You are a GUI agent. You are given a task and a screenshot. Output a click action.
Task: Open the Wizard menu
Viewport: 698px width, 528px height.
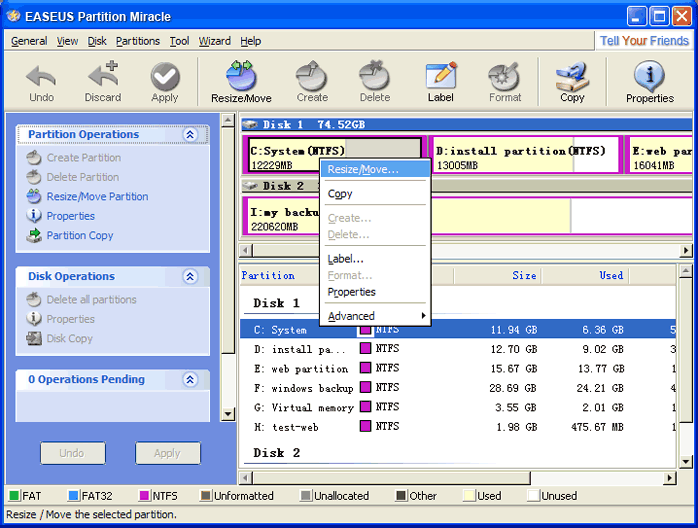[214, 41]
